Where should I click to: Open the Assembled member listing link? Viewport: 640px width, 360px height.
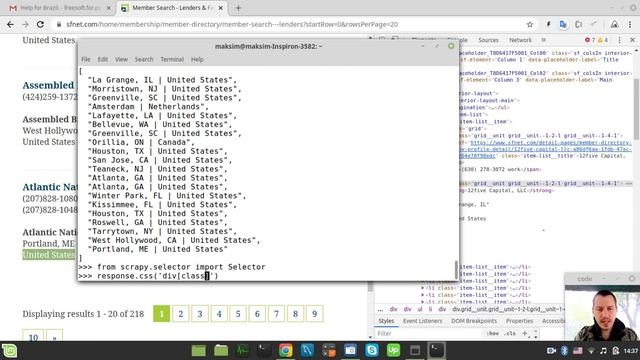coord(49,85)
